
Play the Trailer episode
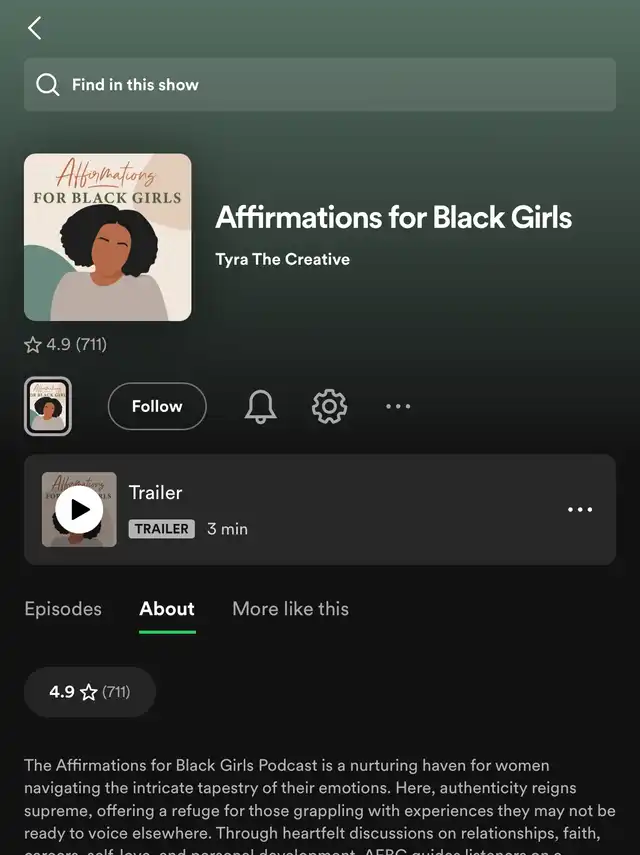click(80, 509)
